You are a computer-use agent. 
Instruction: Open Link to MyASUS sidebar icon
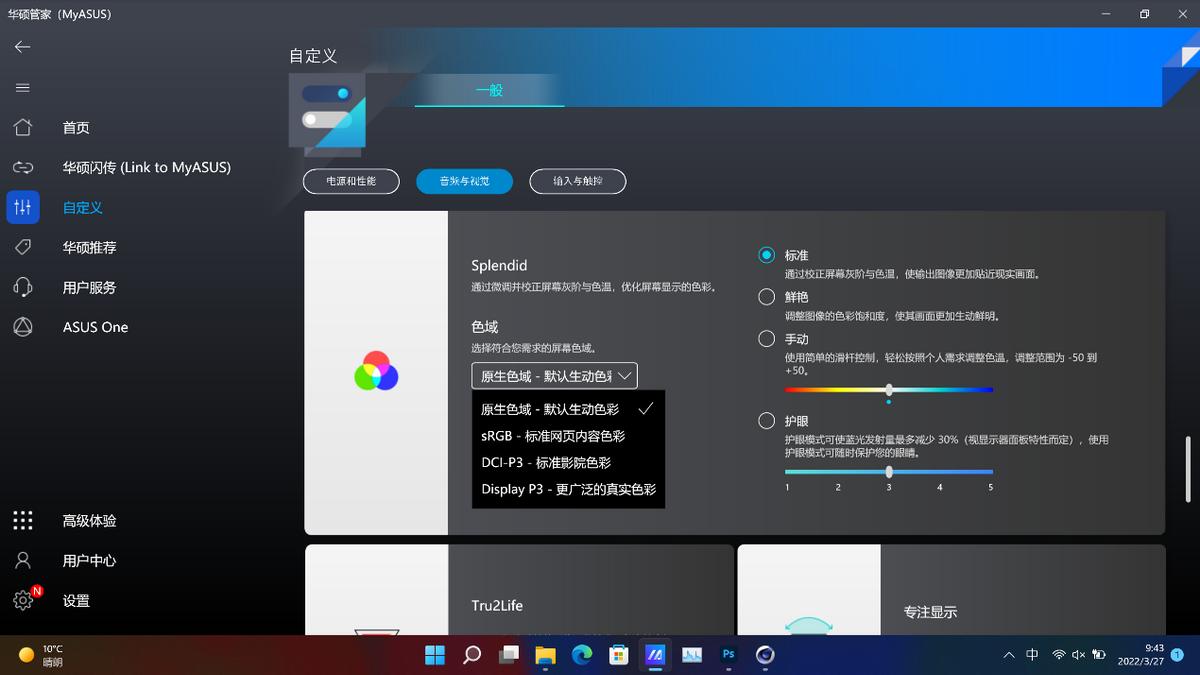22,168
